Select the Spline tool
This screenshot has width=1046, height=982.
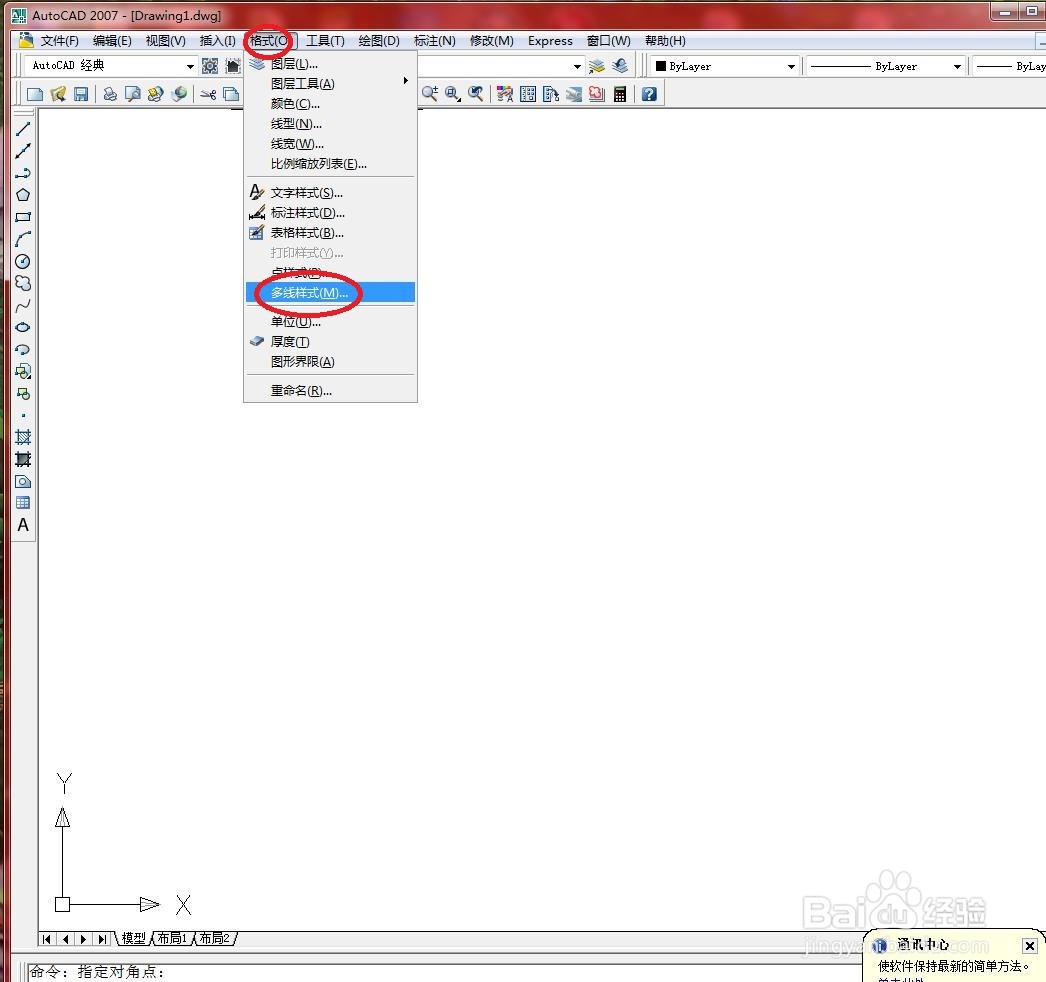pos(23,305)
